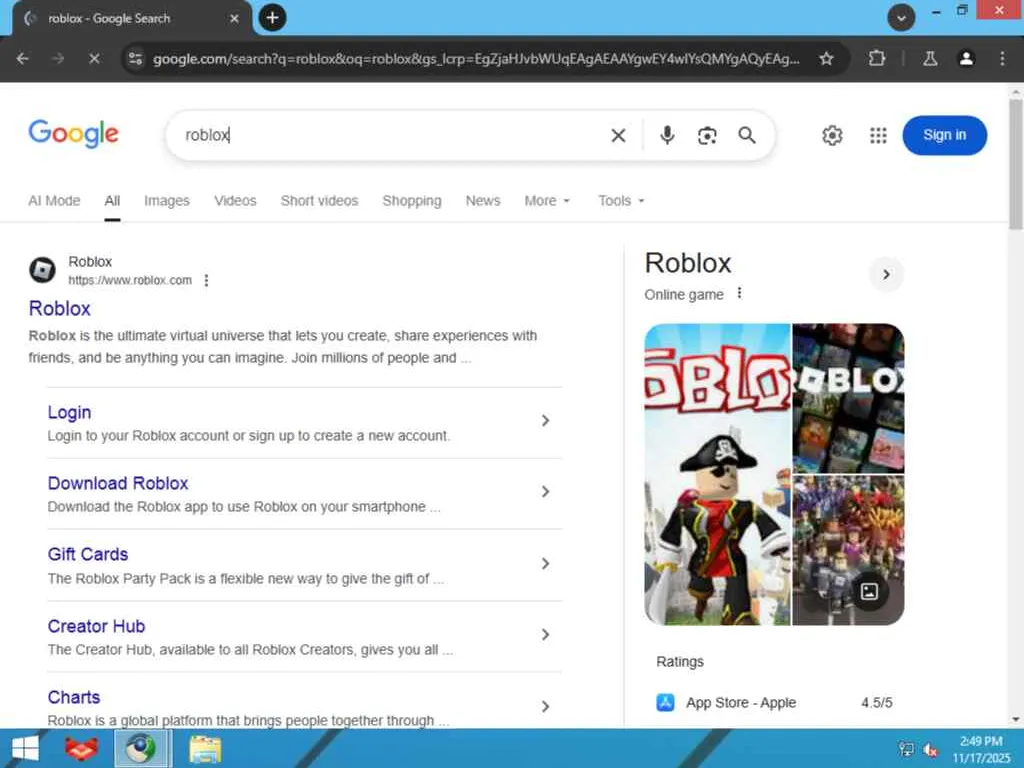Viewport: 1024px width, 768px height.
Task: Open the tab search dropdown arrow
Action: [901, 18]
